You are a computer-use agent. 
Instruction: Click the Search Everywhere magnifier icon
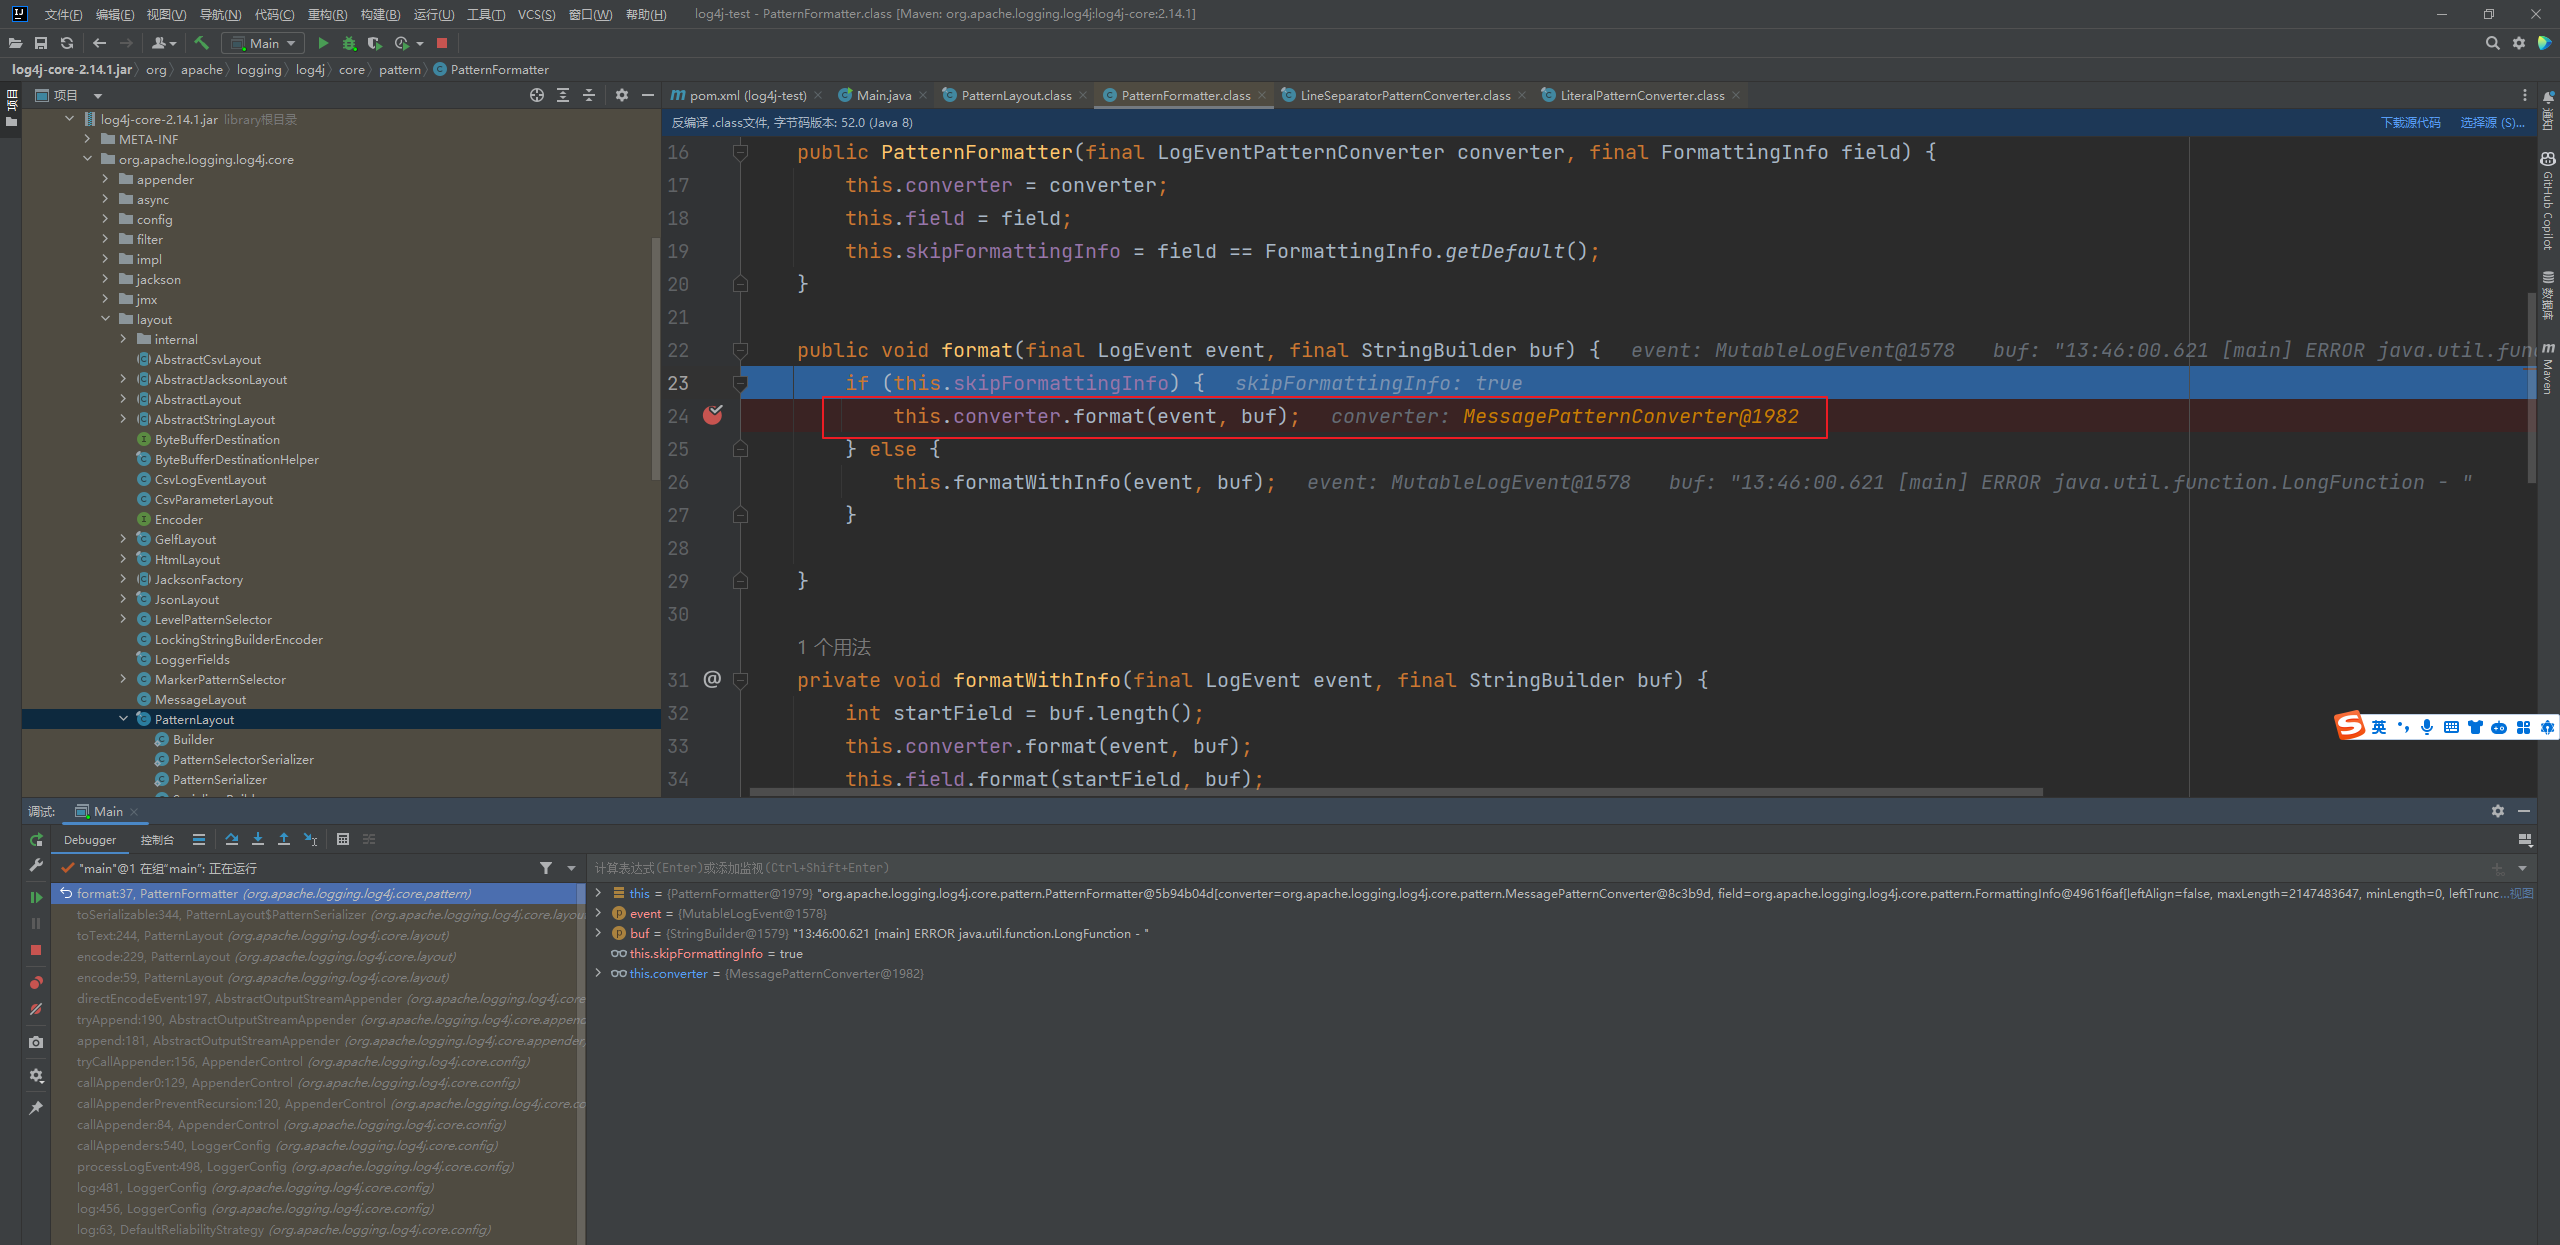[x=2492, y=43]
